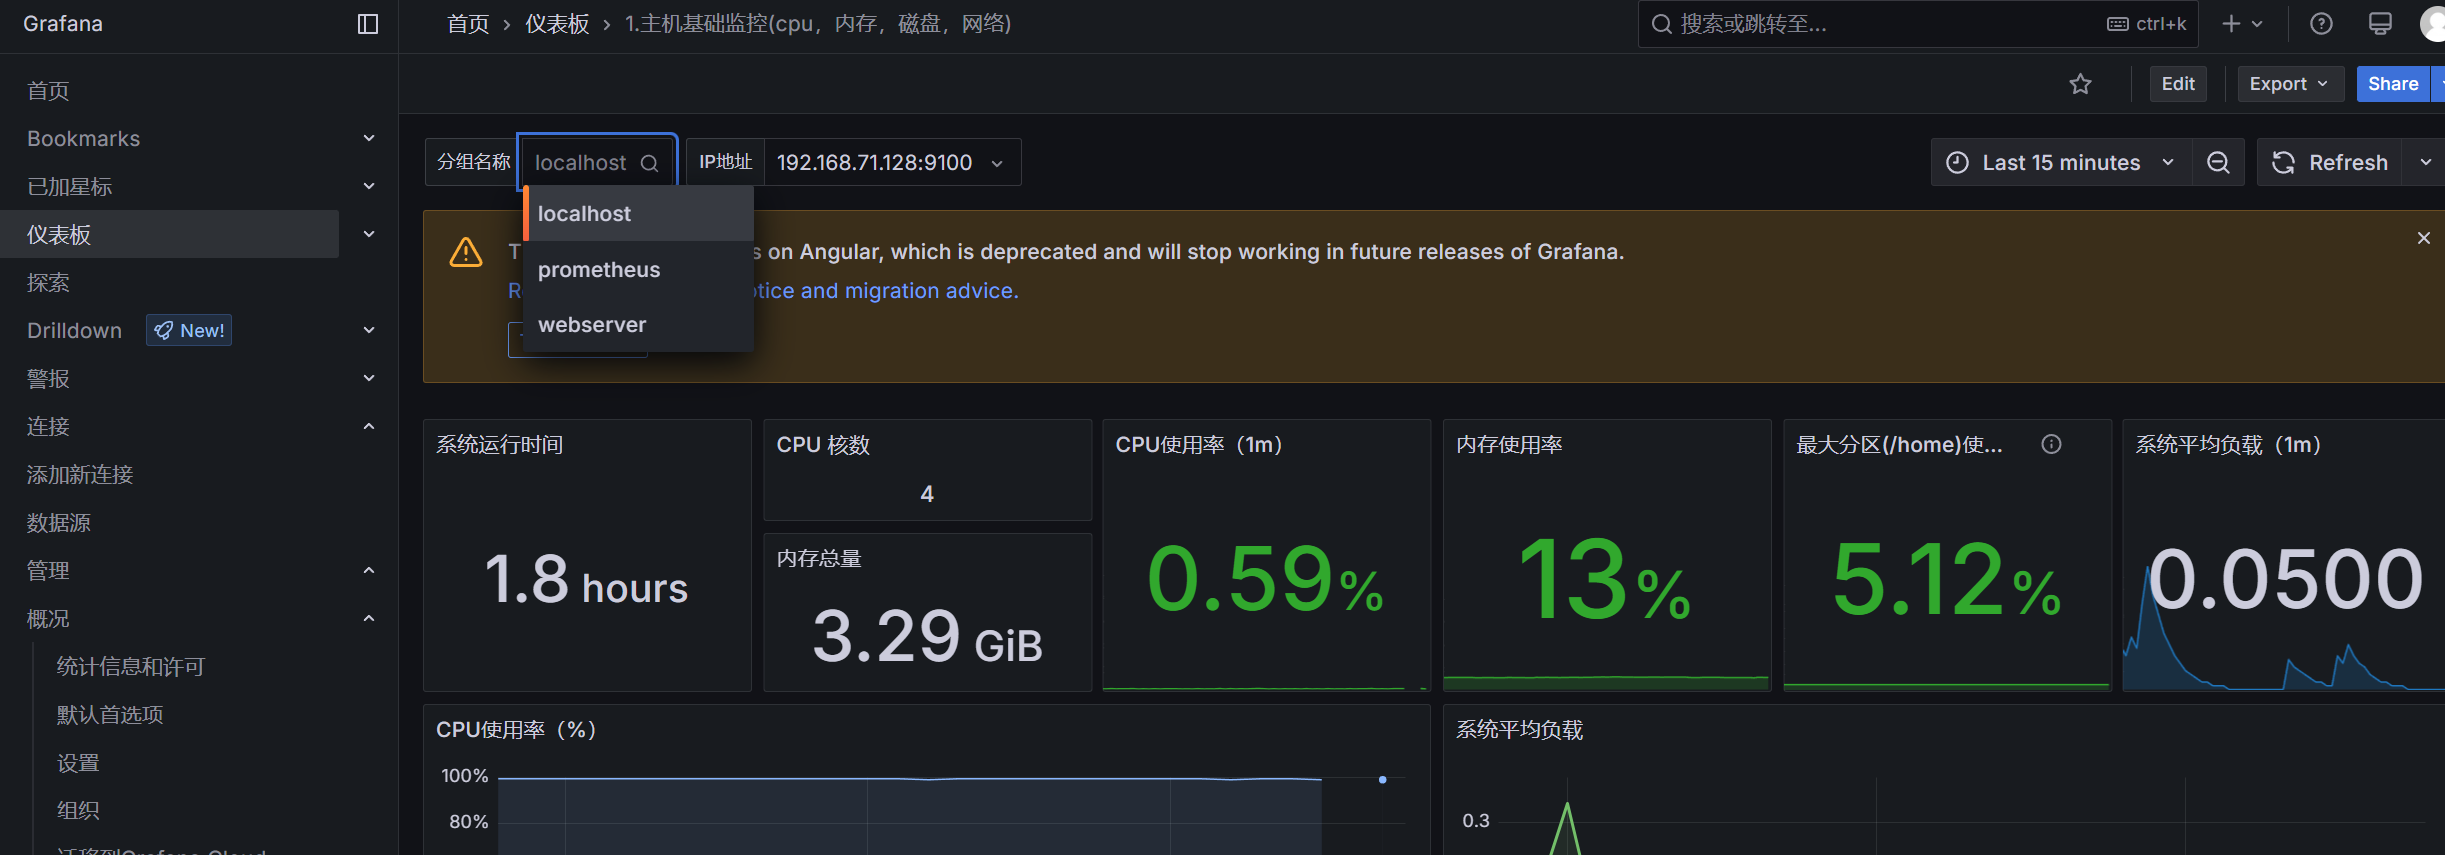Open 仪表板 in the sidebar

click(59, 234)
